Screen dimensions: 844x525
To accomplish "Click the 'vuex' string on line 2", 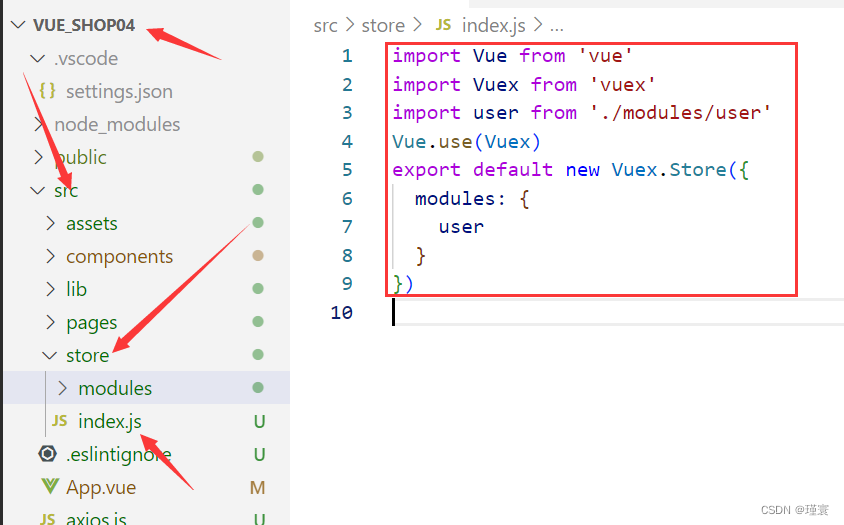I will pos(623,85).
